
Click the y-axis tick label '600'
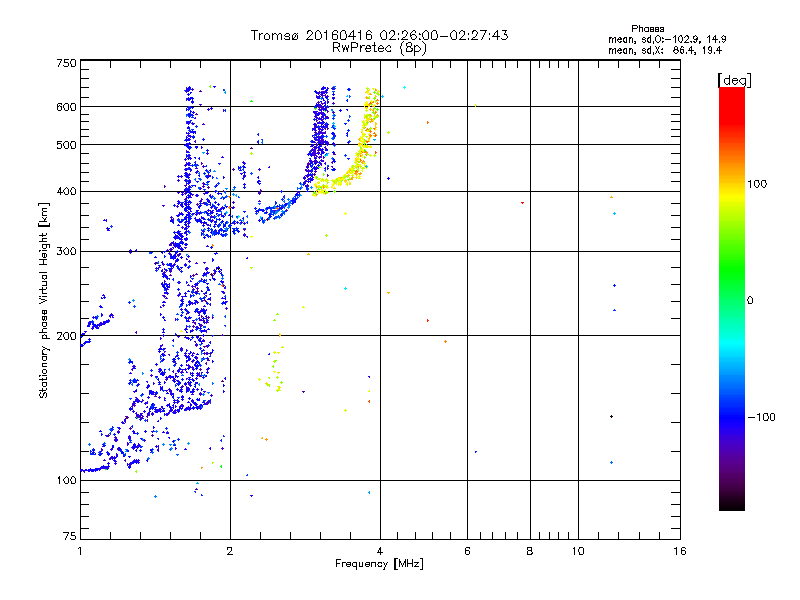pos(66,107)
